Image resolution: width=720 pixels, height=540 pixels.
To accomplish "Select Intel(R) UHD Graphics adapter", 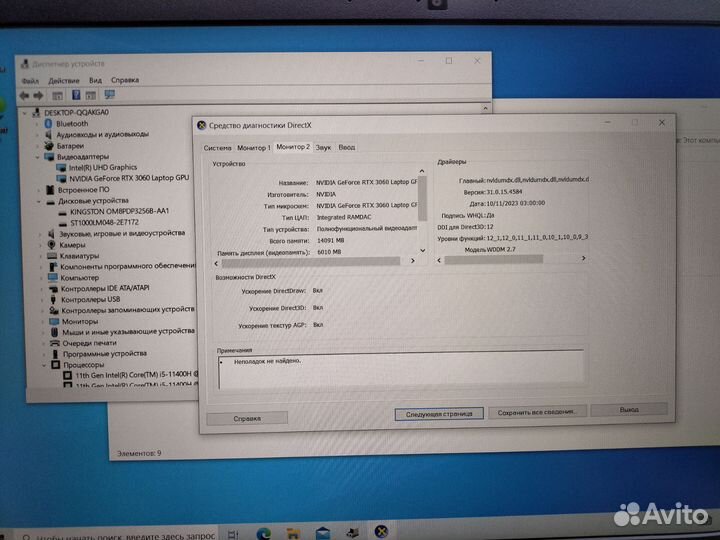I will (103, 167).
